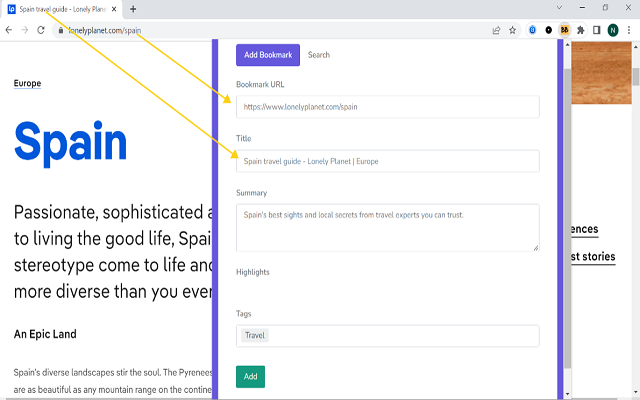
Task: Reload the Lonely Planet page
Action: pyautogui.click(x=41, y=30)
